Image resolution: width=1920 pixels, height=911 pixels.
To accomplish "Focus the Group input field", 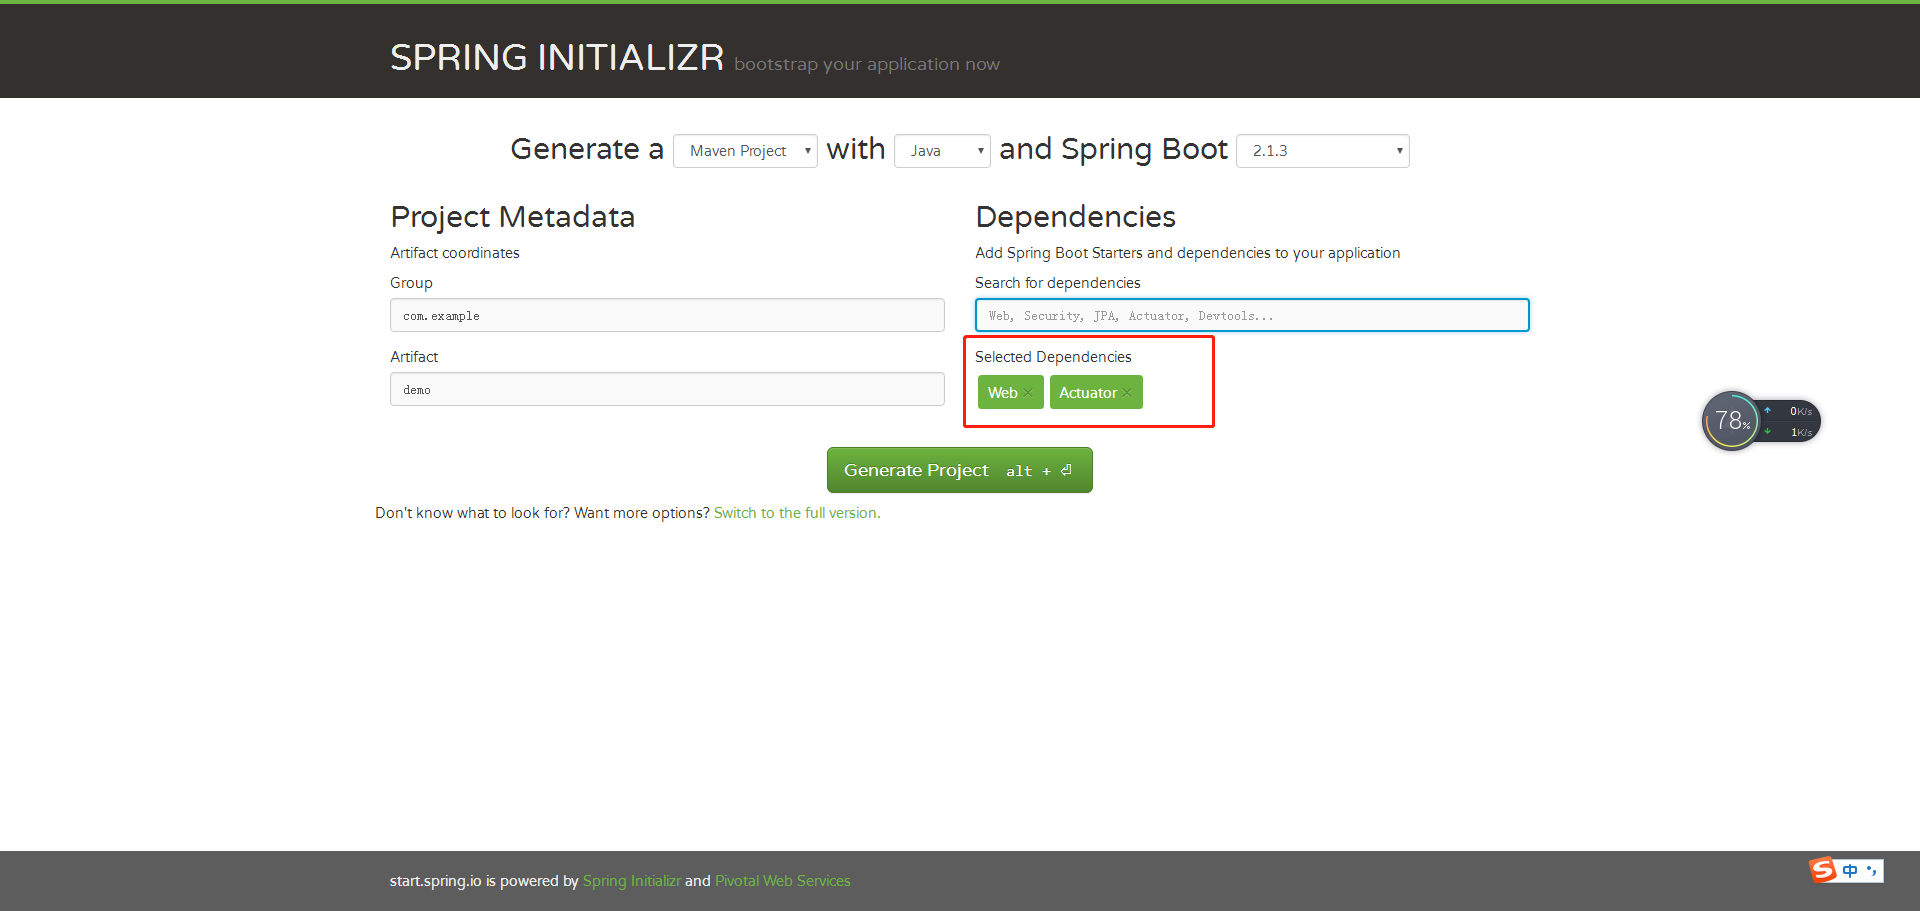I will click(667, 315).
